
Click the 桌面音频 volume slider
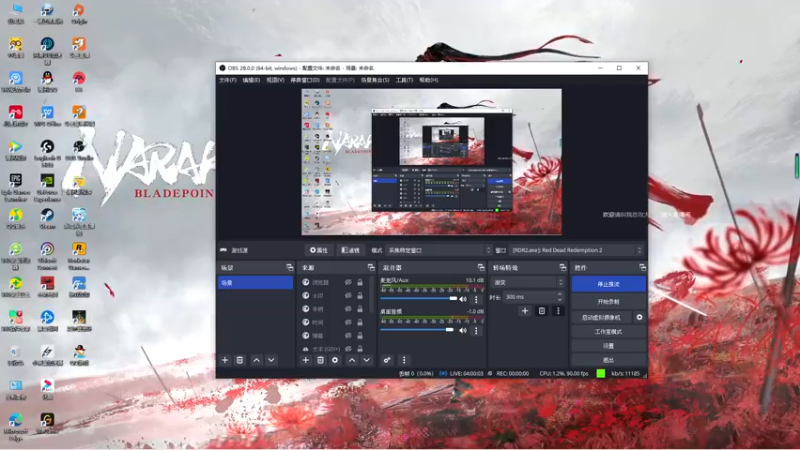pyautogui.click(x=417, y=330)
